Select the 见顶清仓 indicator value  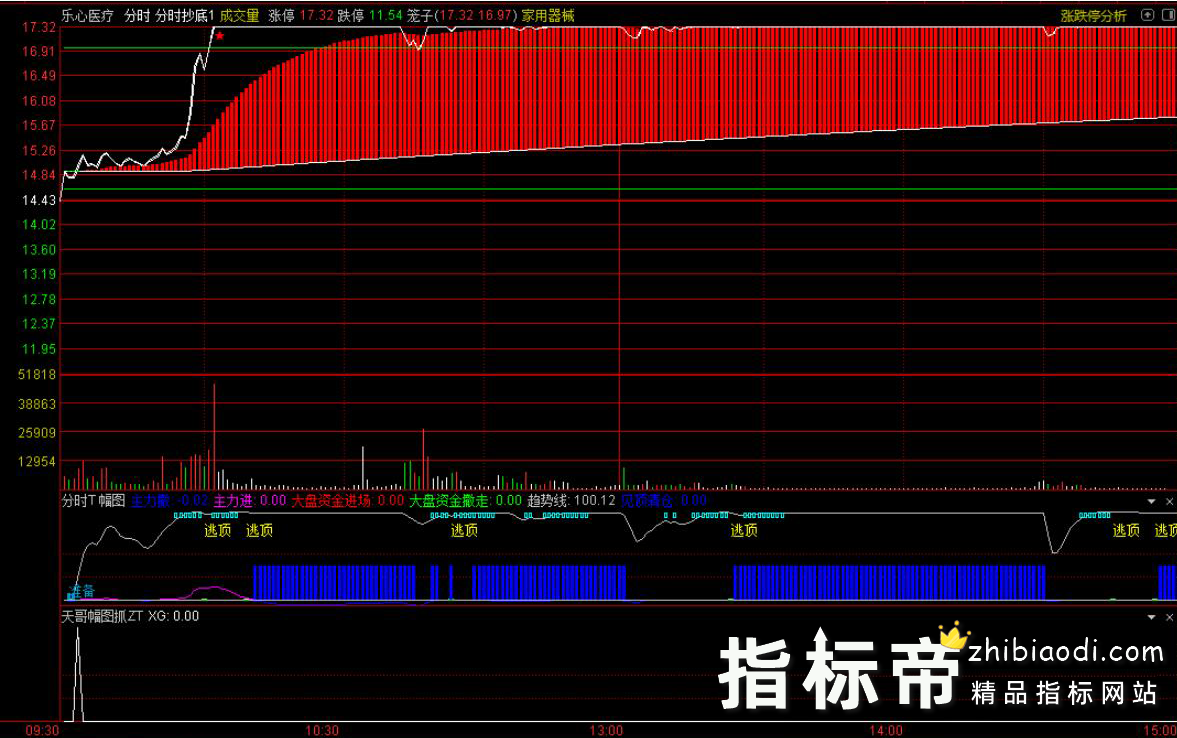[x=664, y=501]
